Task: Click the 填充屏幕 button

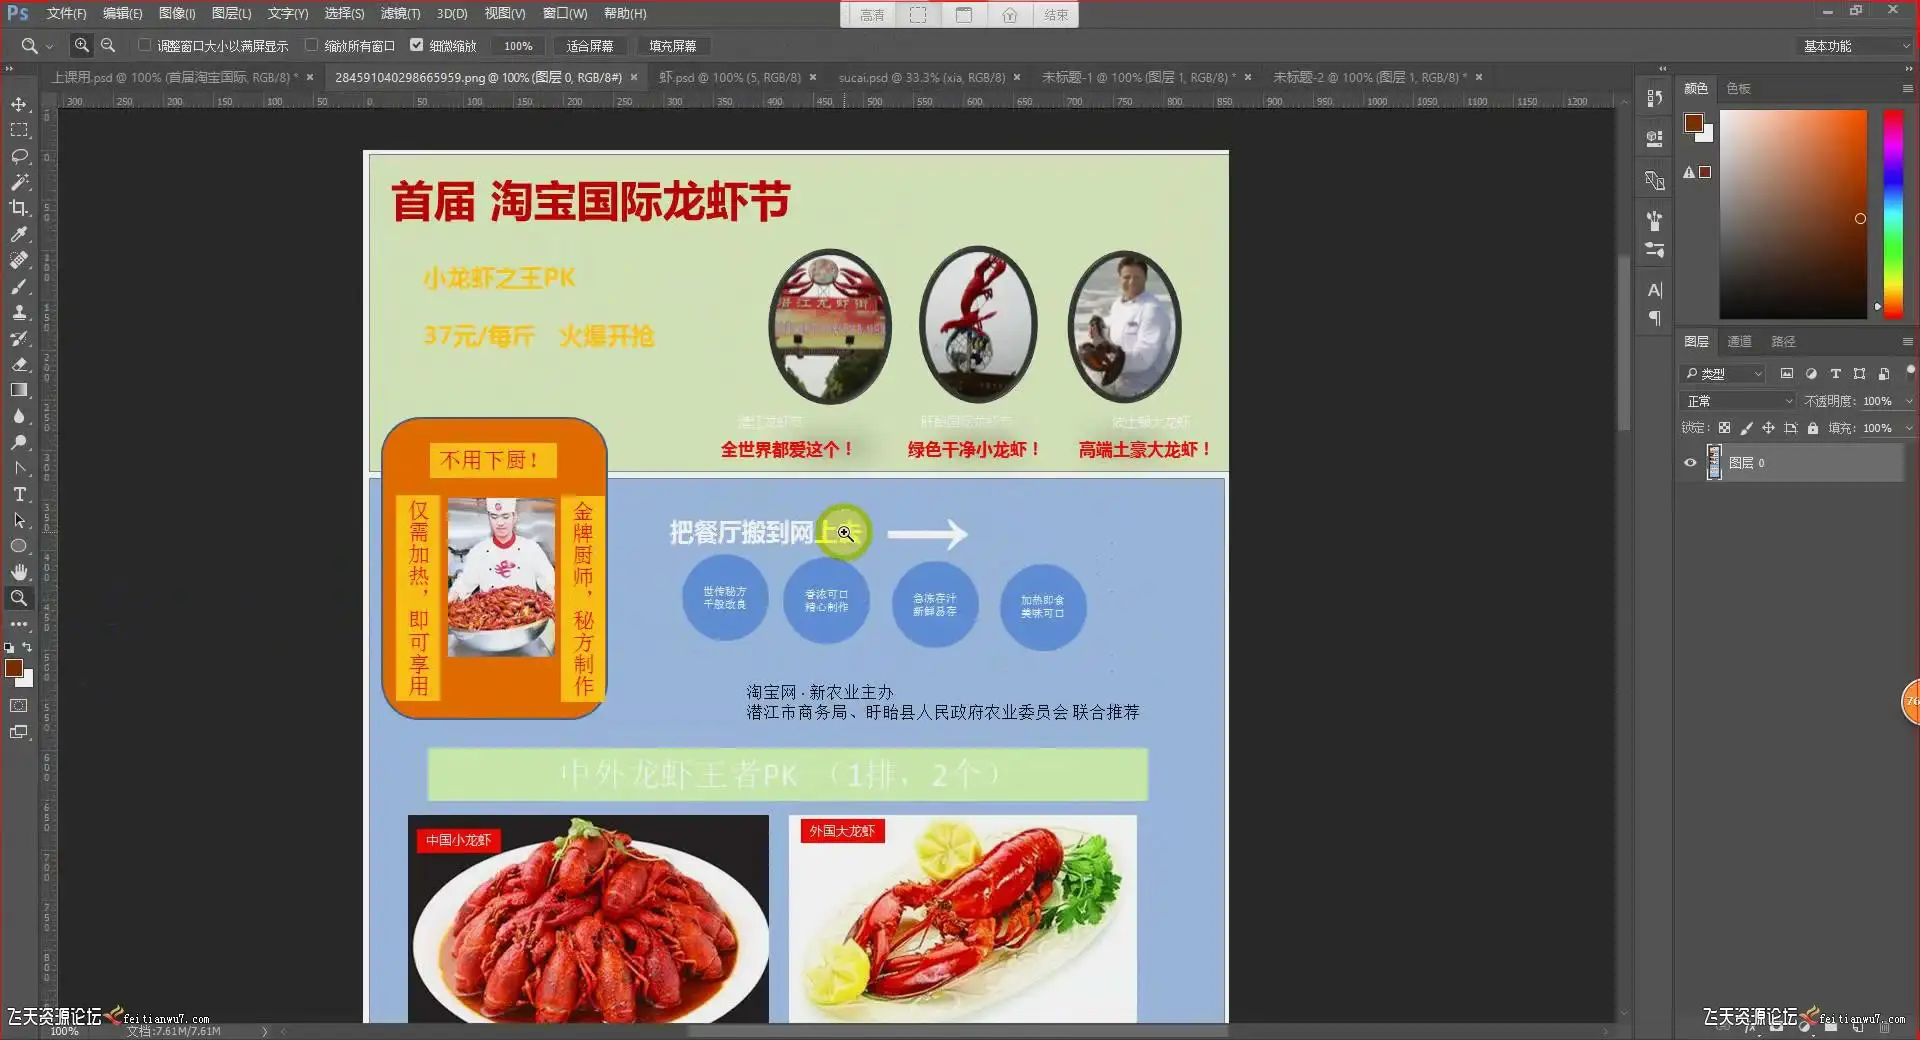Action: [672, 46]
